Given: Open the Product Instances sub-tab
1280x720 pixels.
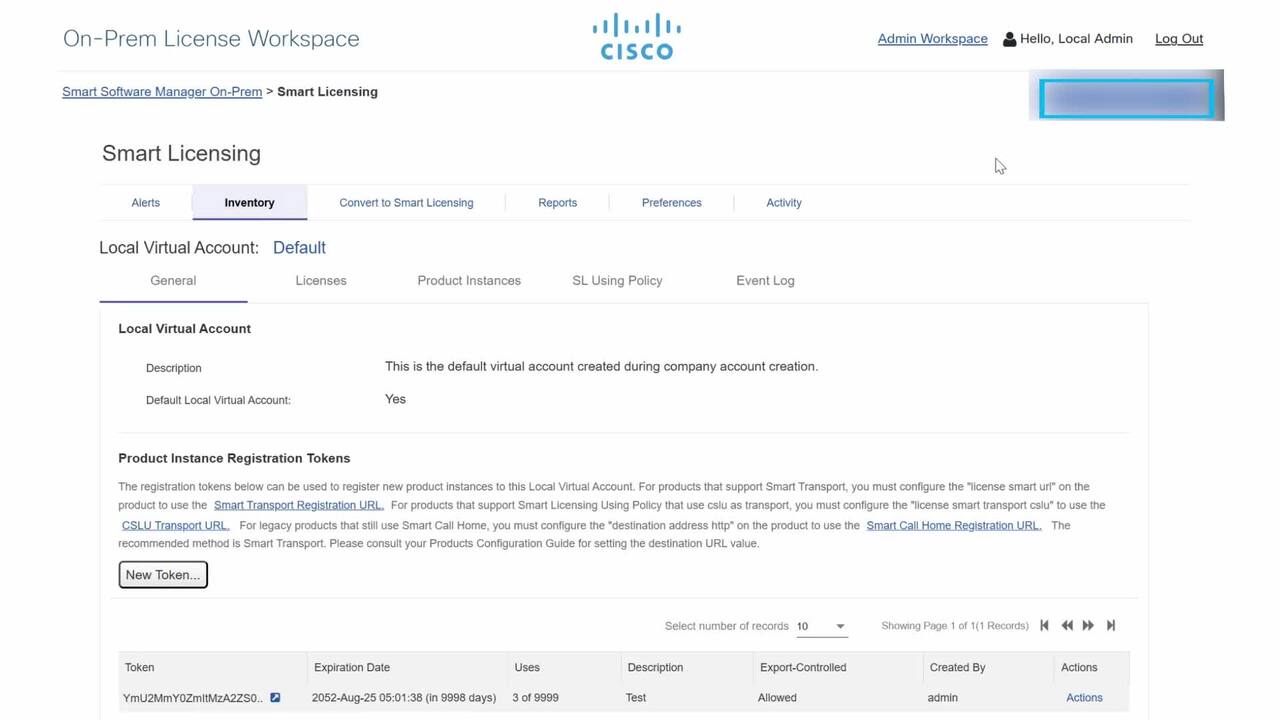Looking at the screenshot, I should [469, 281].
